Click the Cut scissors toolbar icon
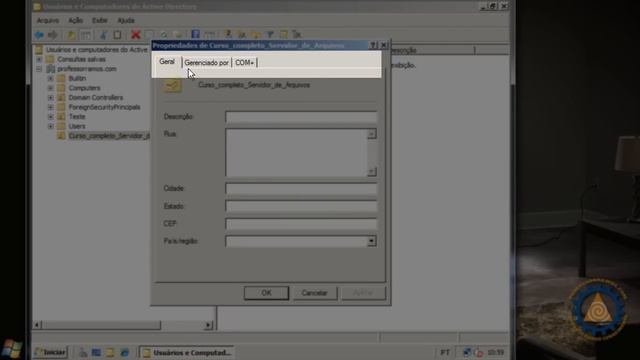This screenshot has height=360, width=640. [x=103, y=35]
